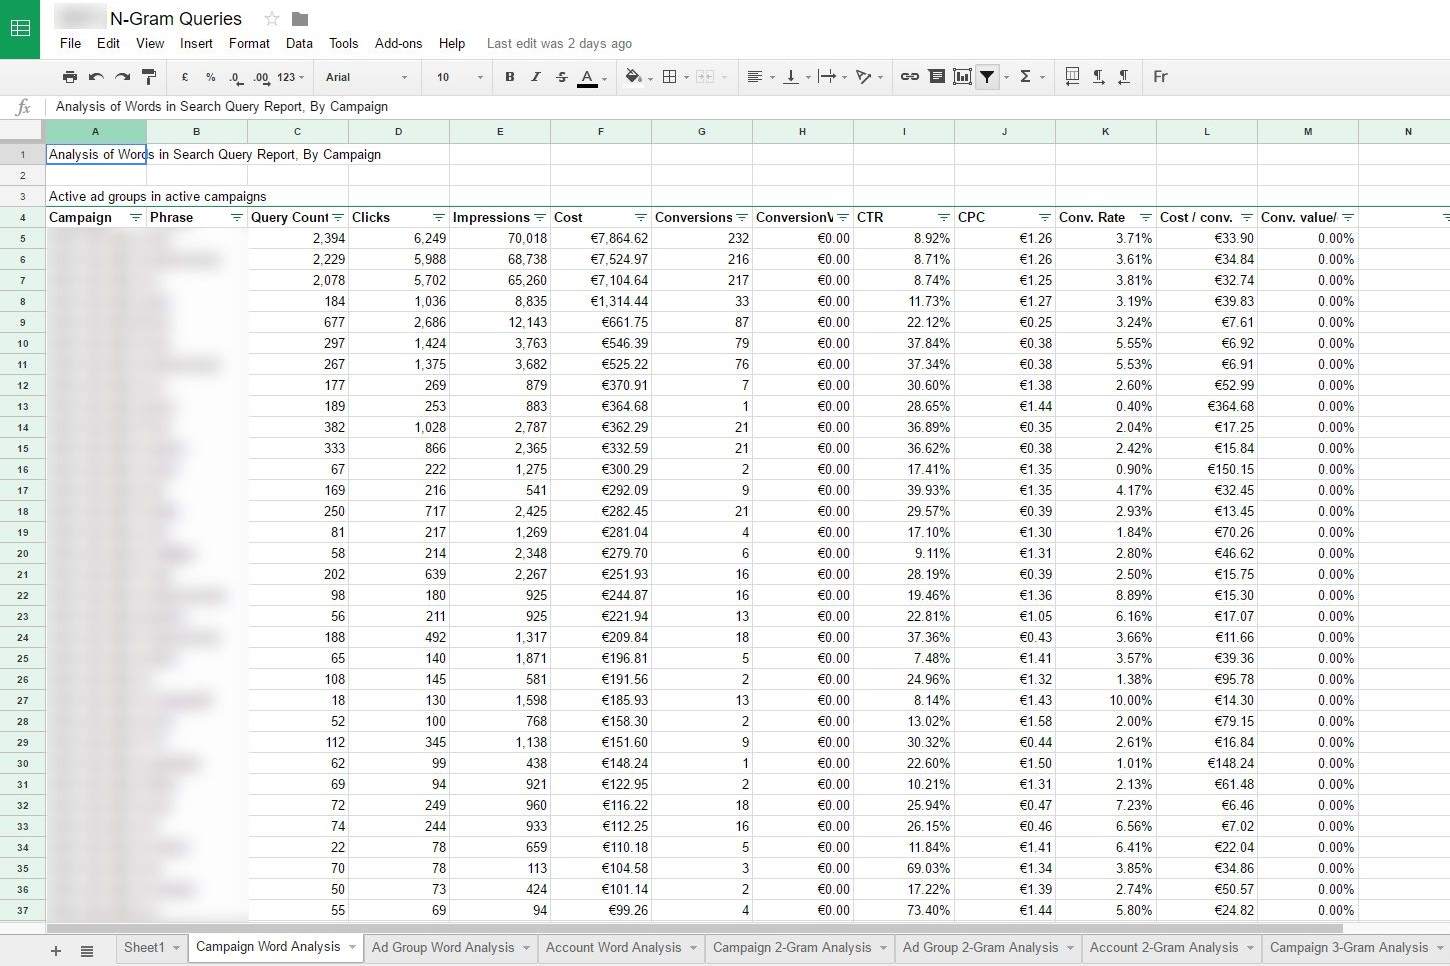Click the Insert comment icon
The image size is (1450, 966).
(936, 77)
